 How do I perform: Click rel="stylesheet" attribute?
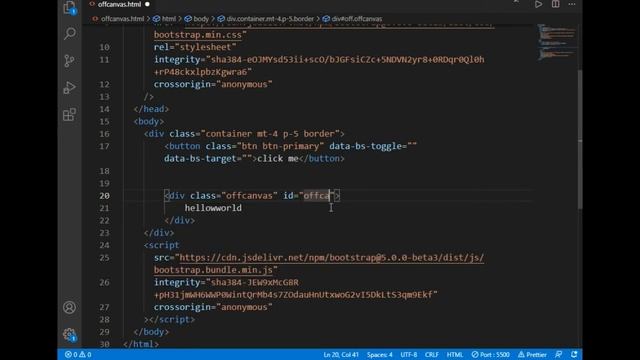(195, 47)
